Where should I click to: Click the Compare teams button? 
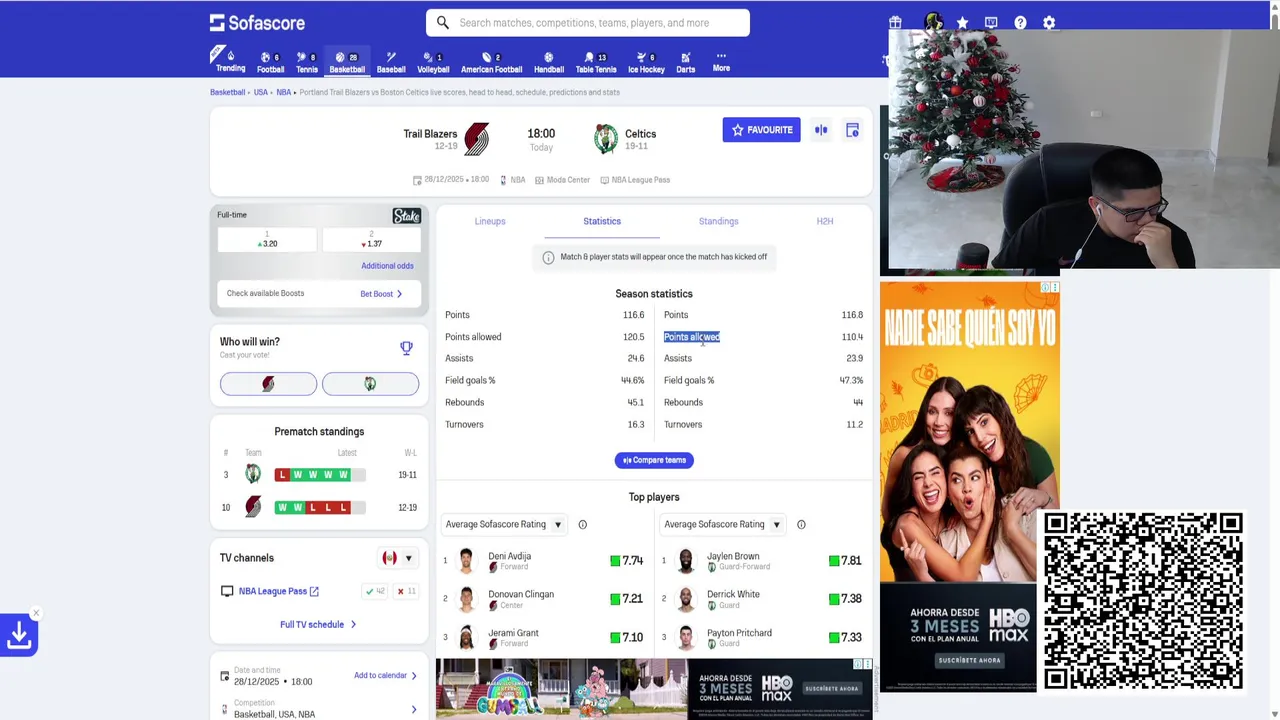[x=654, y=460]
